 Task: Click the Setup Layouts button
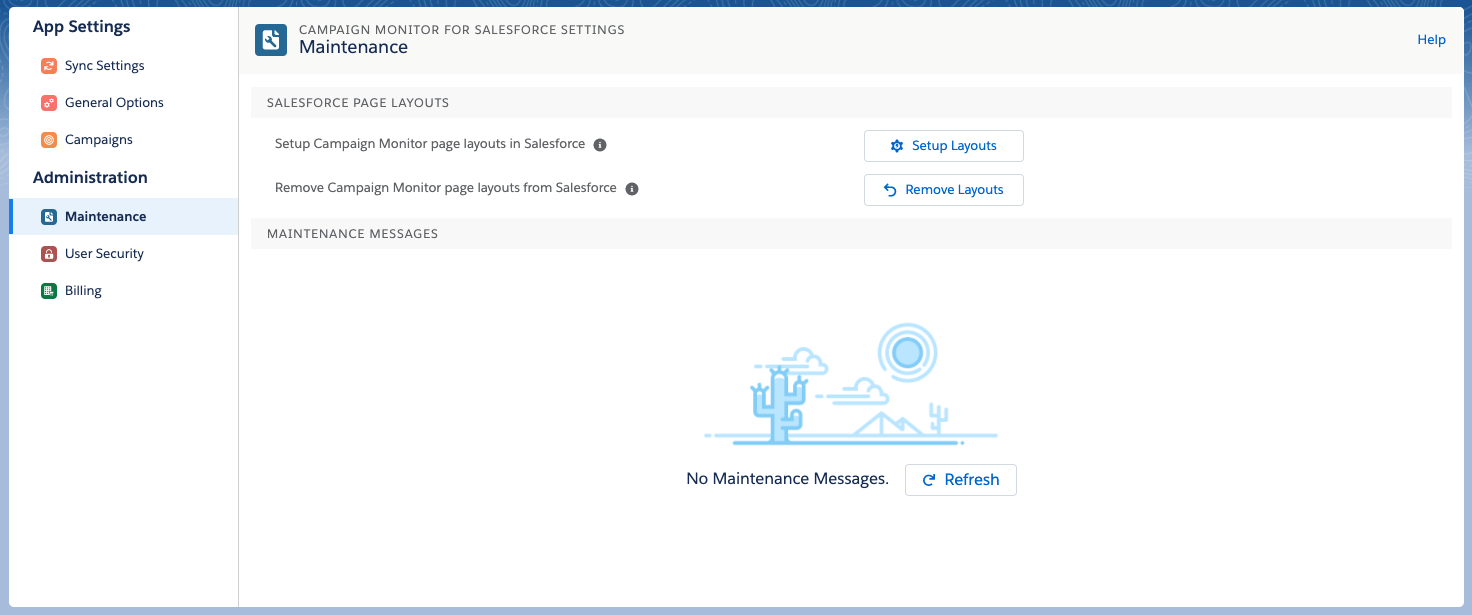(x=944, y=146)
